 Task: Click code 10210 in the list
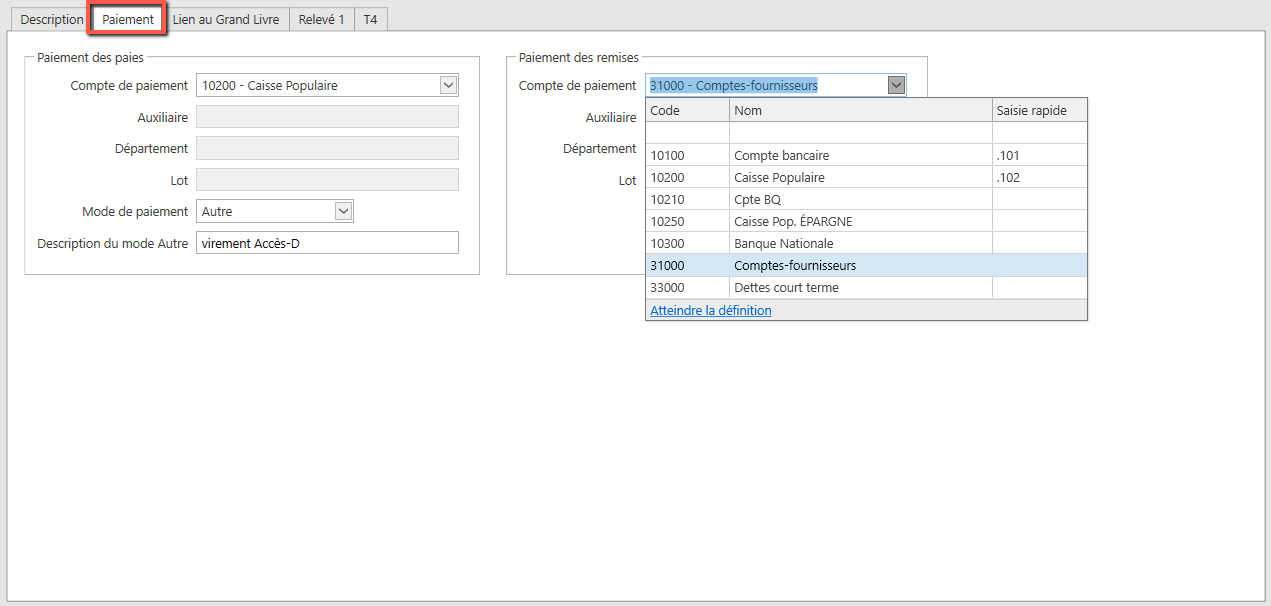(x=688, y=199)
